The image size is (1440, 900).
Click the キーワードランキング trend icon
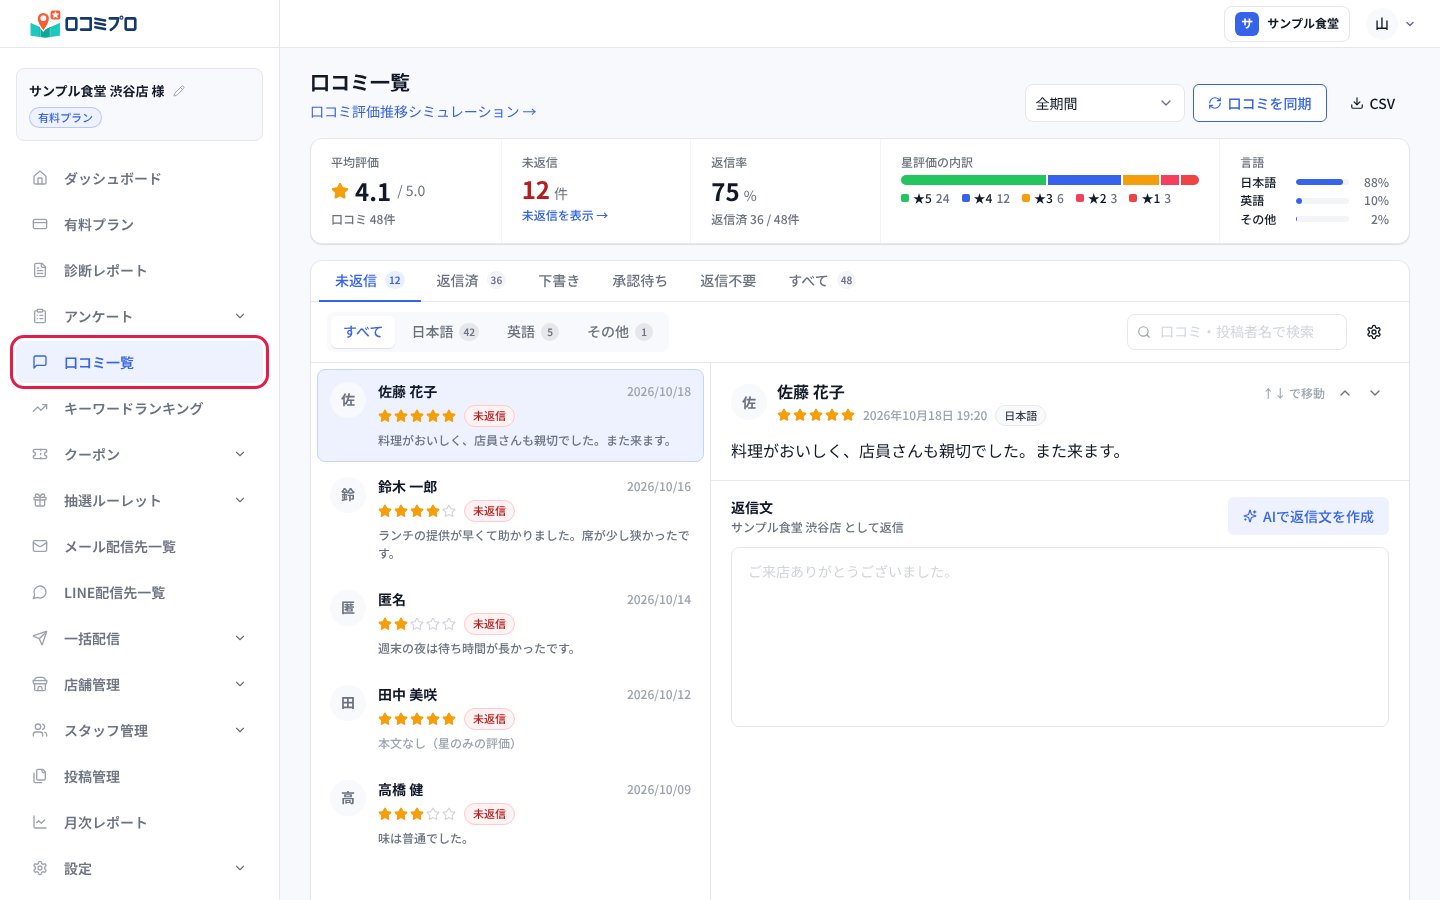tap(40, 408)
